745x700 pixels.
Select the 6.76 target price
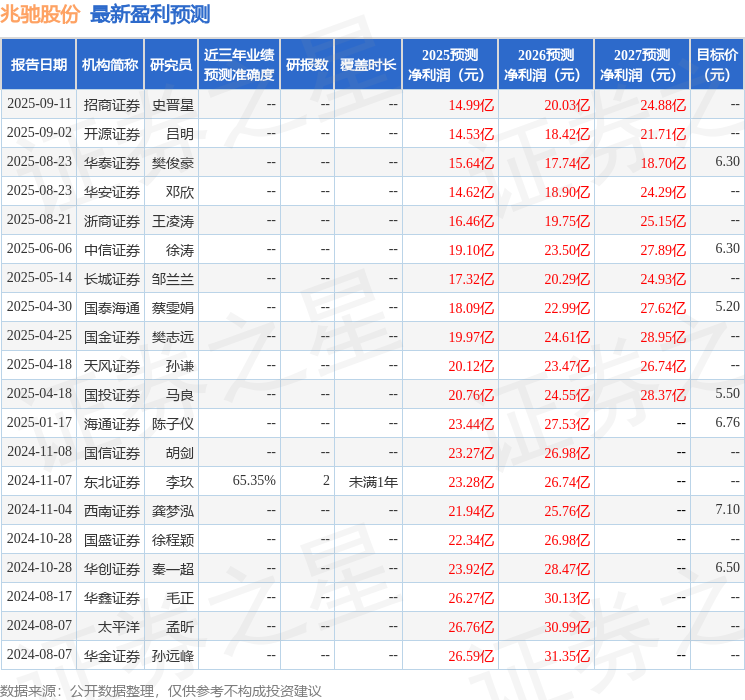(727, 422)
